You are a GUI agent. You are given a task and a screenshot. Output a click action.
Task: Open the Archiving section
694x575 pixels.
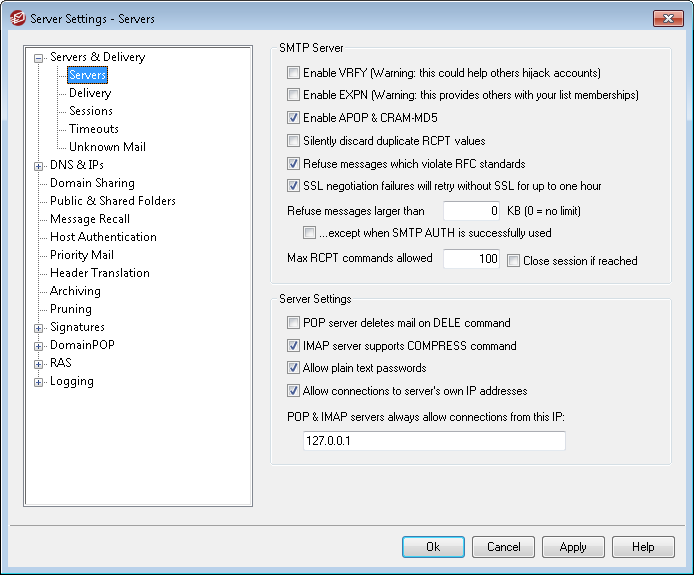pyautogui.click(x=75, y=291)
